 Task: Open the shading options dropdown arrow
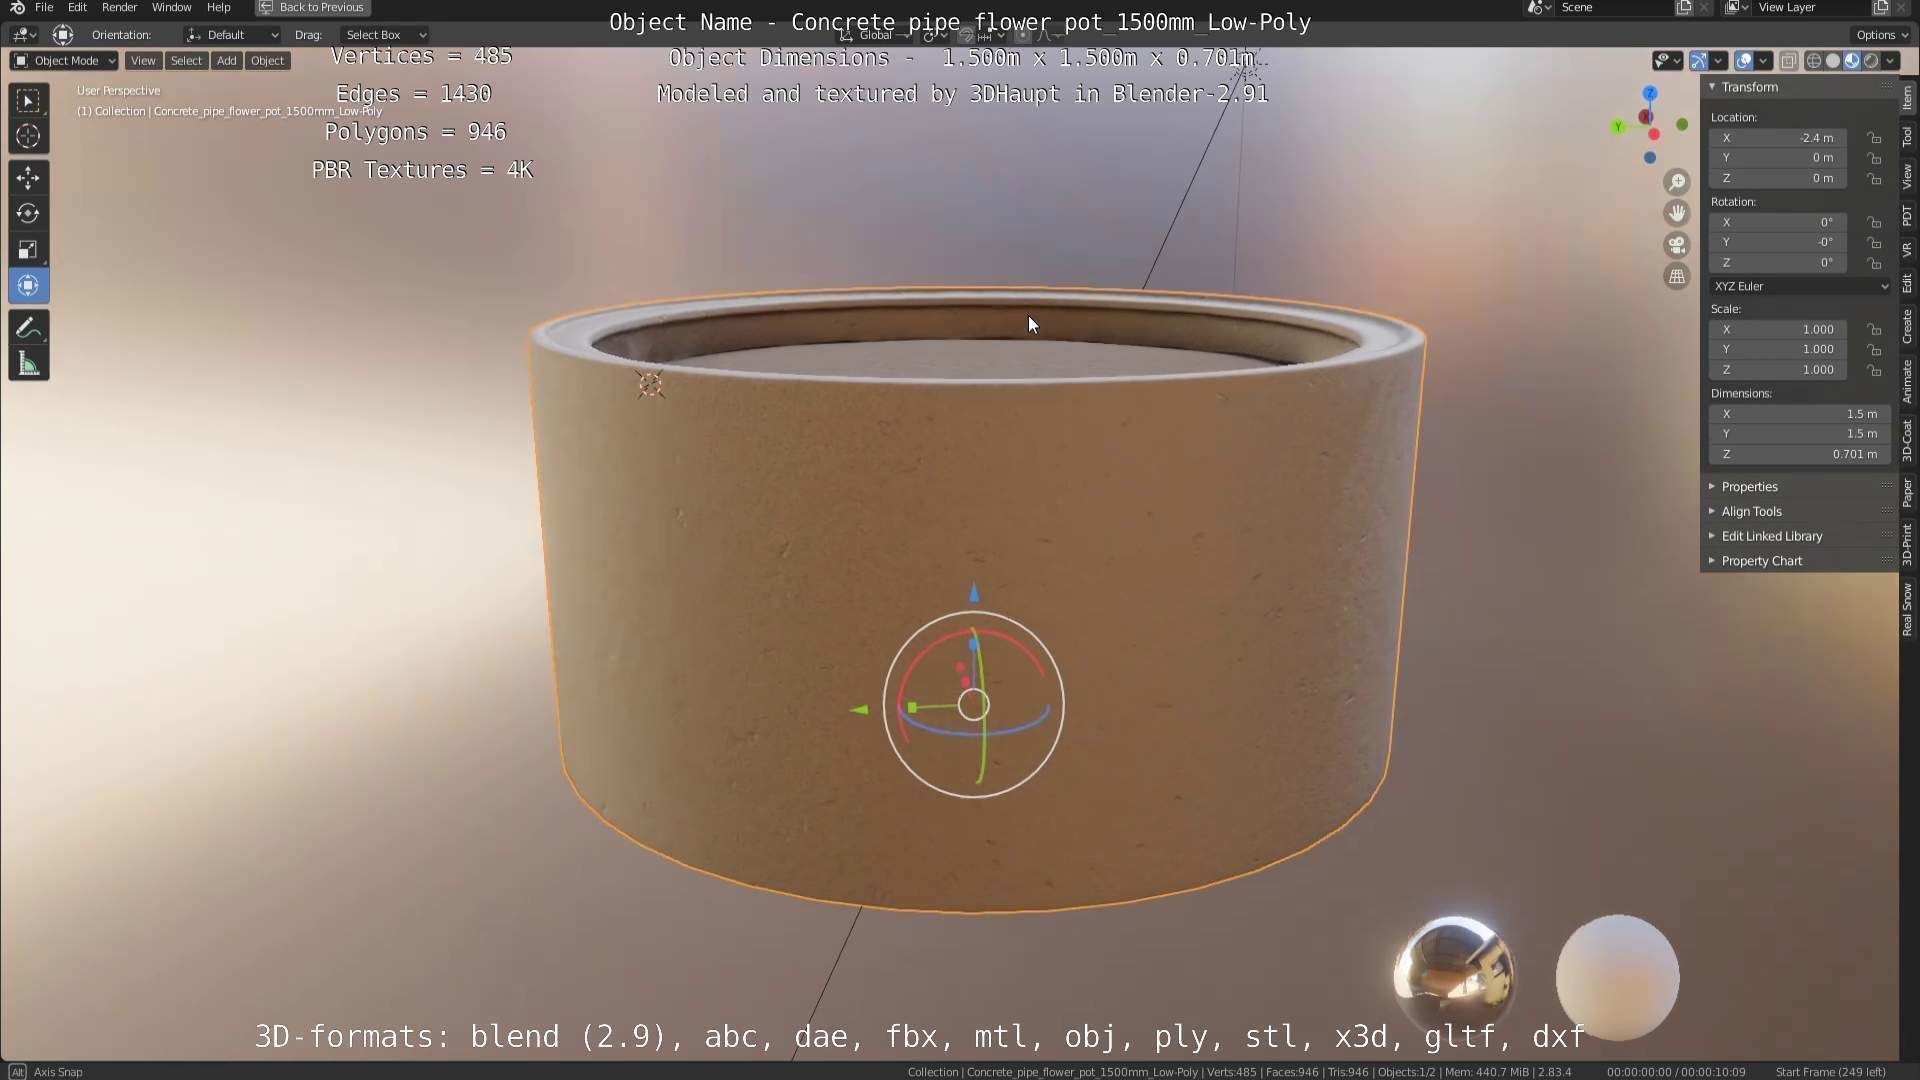(x=1891, y=61)
